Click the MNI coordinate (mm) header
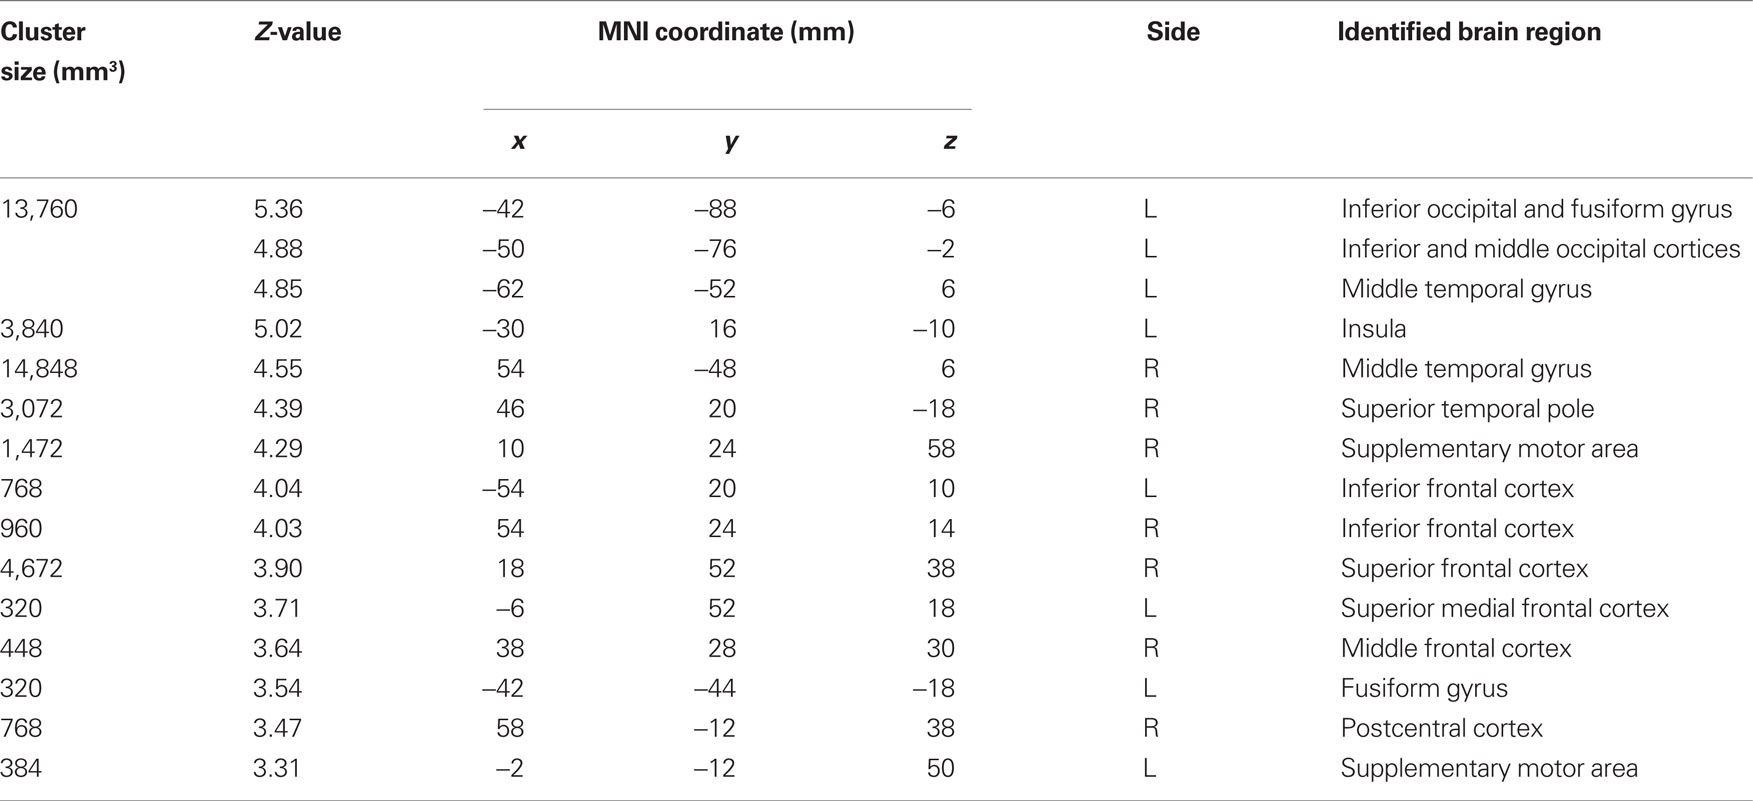Image resolution: width=1753 pixels, height=801 pixels. 726,32
